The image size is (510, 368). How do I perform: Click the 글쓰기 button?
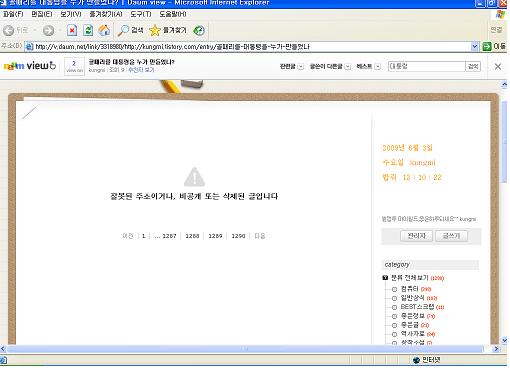[x=451, y=236]
